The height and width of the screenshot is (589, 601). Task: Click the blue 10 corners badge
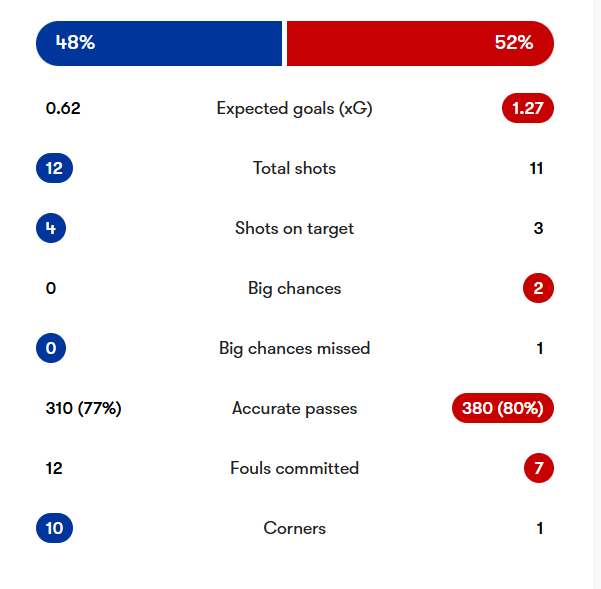(54, 528)
